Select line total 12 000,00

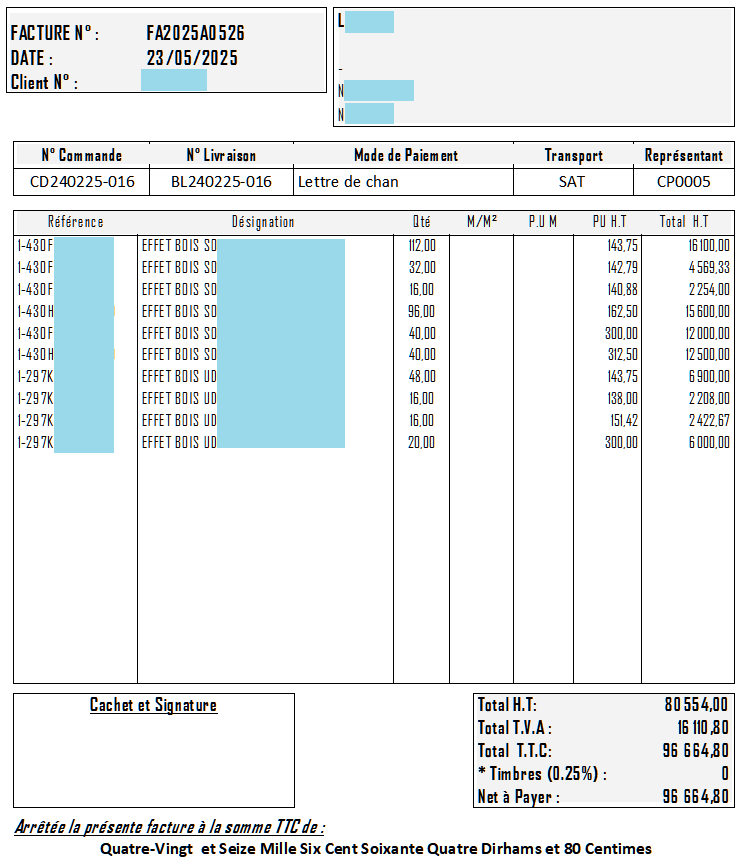(707, 333)
